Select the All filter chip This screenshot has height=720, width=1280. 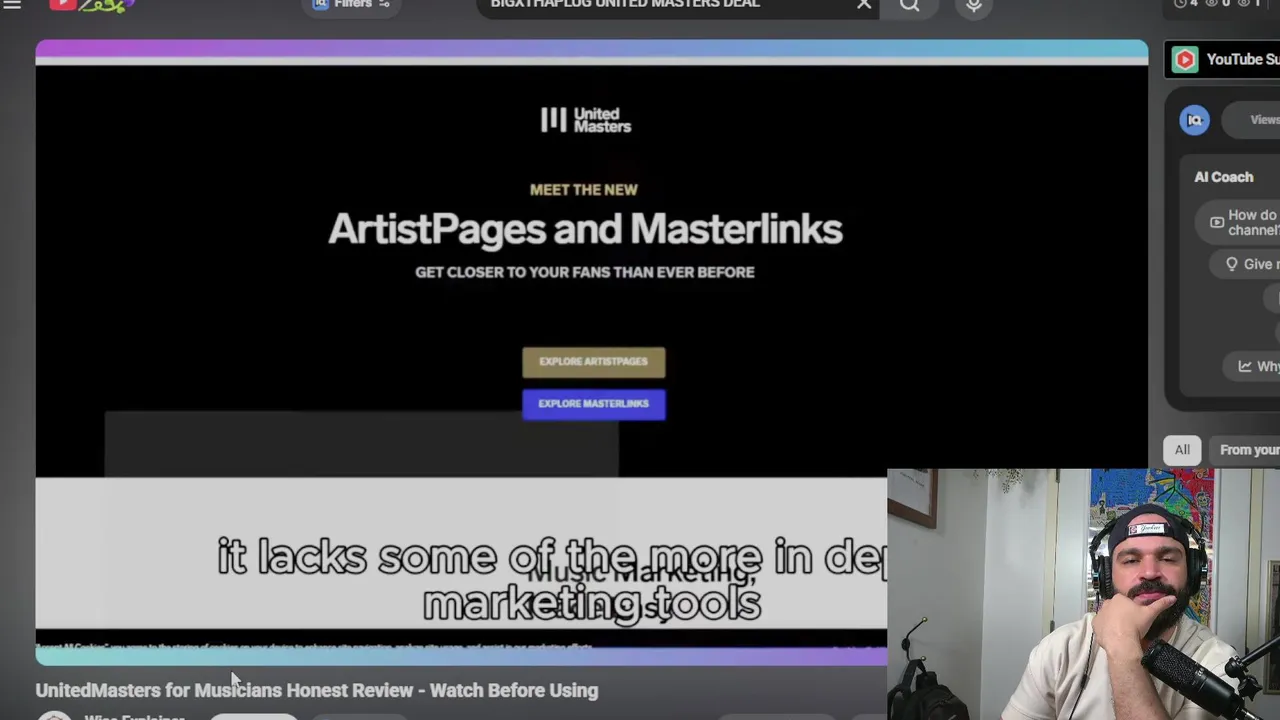(x=1182, y=450)
